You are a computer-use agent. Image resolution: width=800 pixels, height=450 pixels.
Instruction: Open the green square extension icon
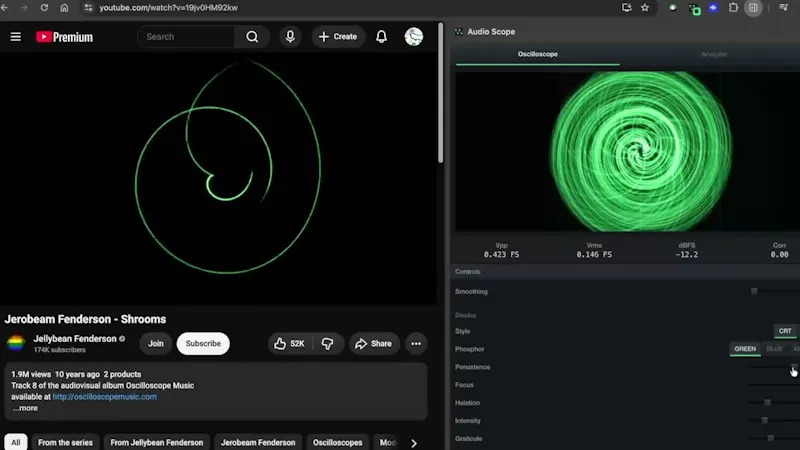[x=694, y=9]
